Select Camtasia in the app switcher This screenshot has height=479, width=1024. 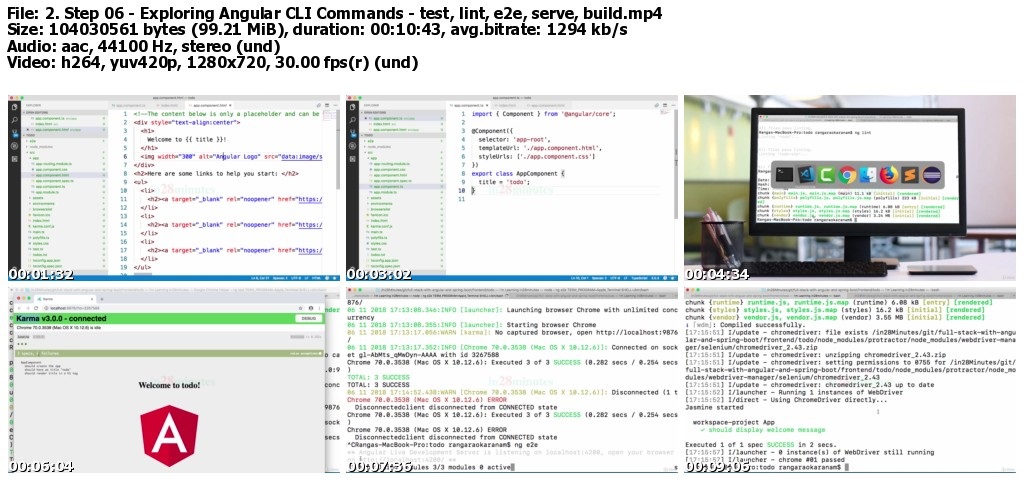(x=826, y=174)
